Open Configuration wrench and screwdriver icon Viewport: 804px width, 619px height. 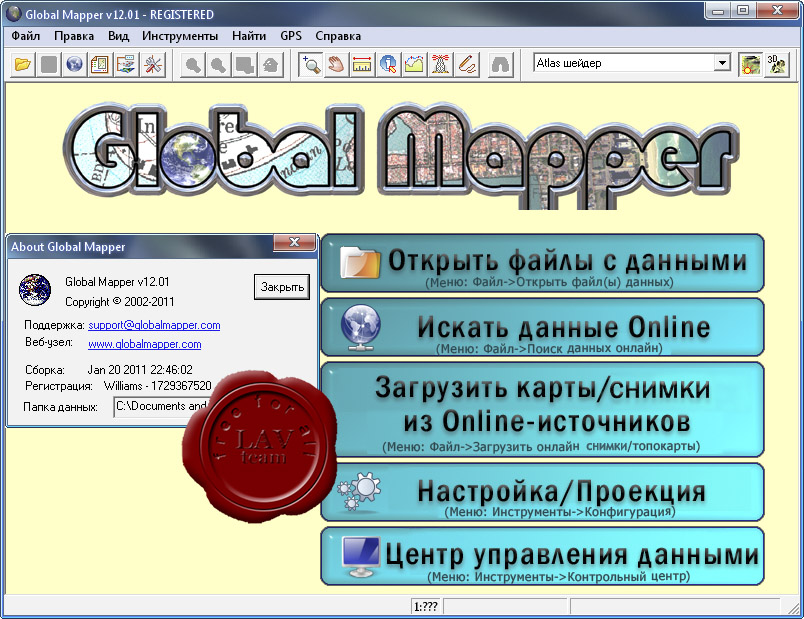tap(152, 65)
